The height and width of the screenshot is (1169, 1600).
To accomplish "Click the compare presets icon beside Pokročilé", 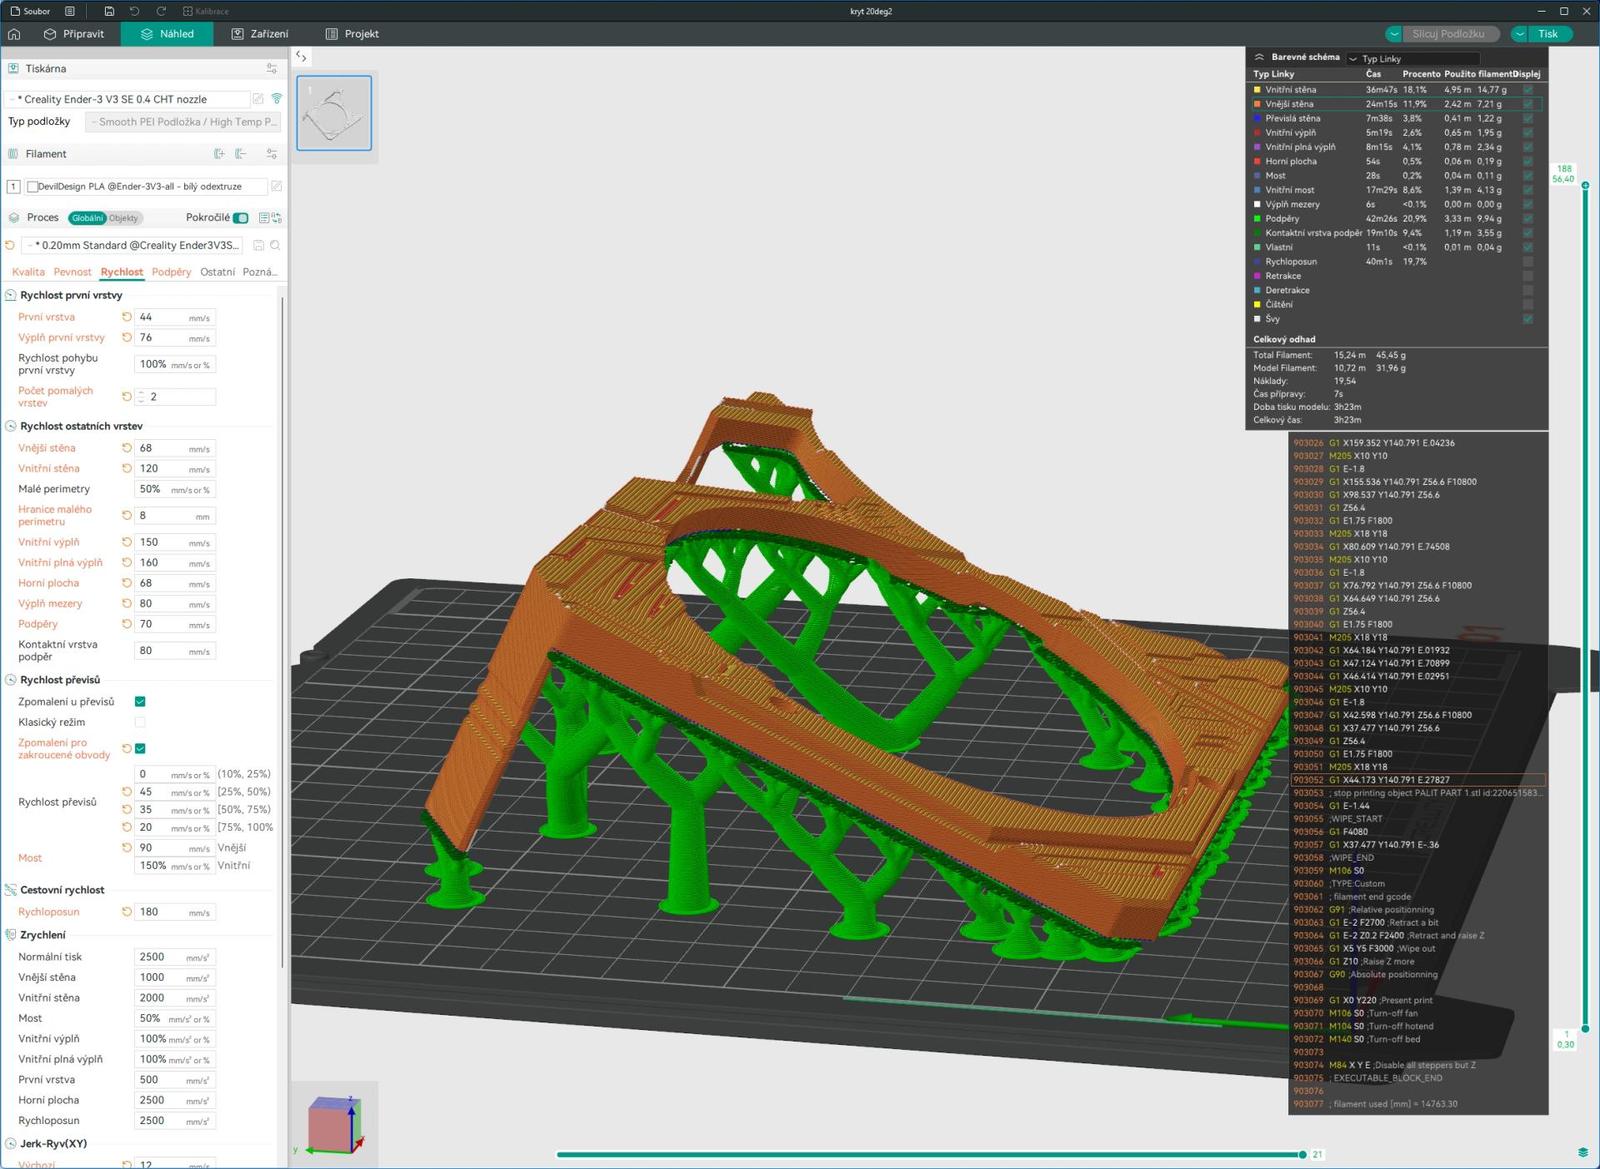I will click(x=276, y=218).
